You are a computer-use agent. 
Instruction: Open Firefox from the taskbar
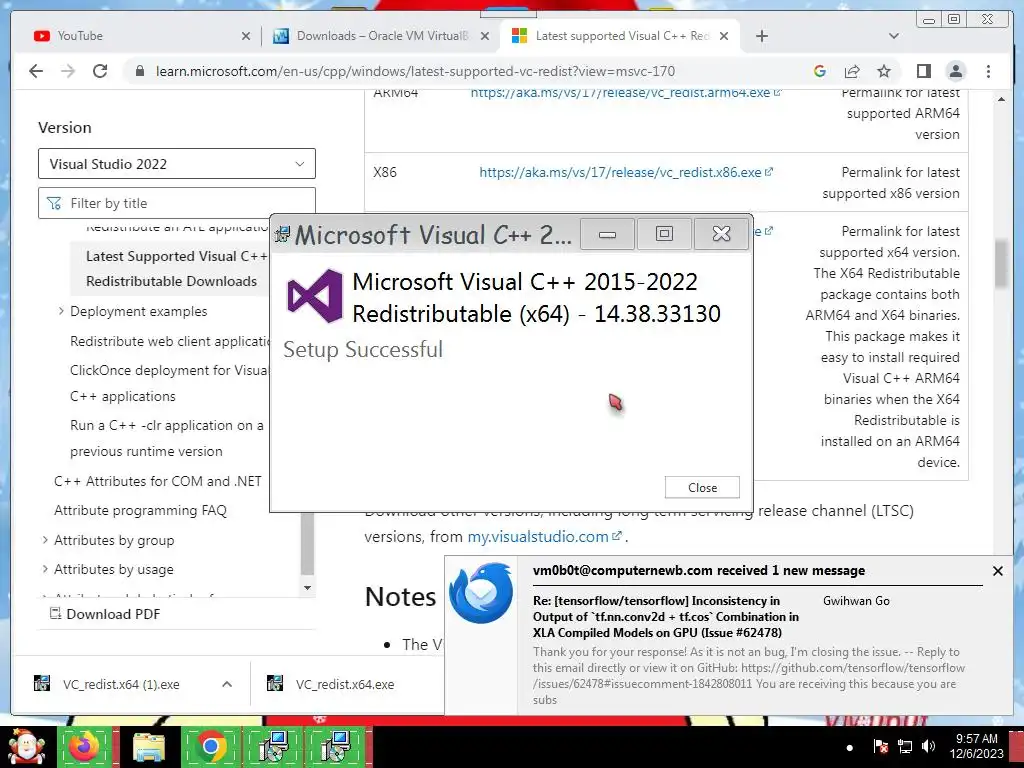click(x=84, y=746)
